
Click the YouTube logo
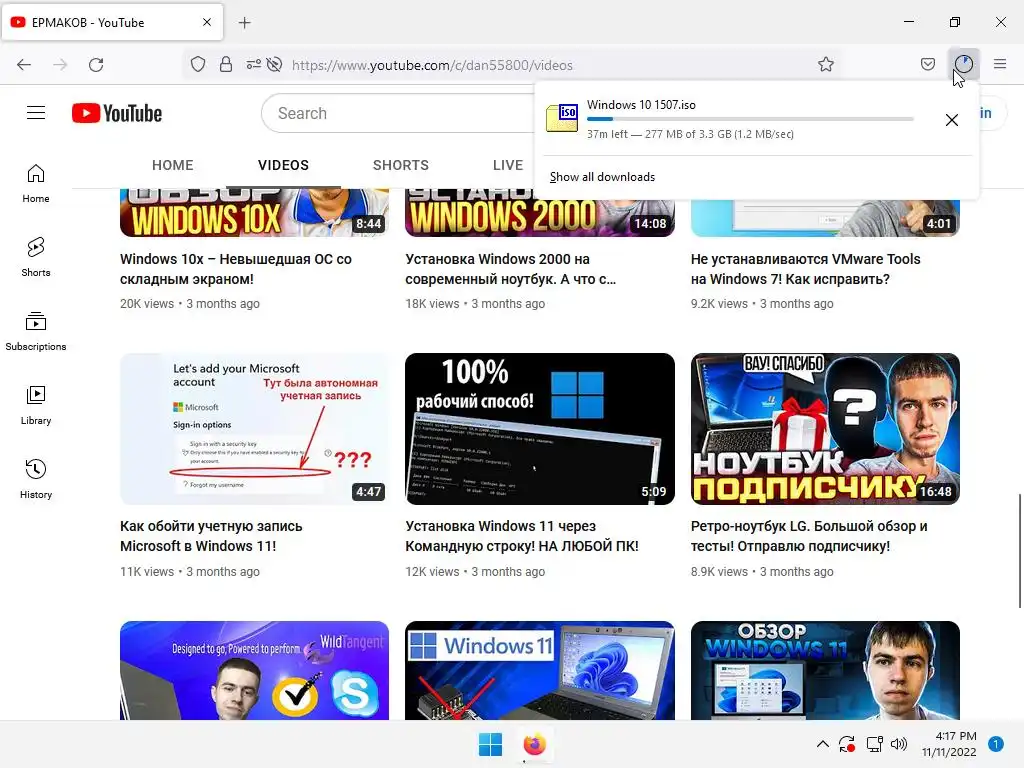pos(118,113)
